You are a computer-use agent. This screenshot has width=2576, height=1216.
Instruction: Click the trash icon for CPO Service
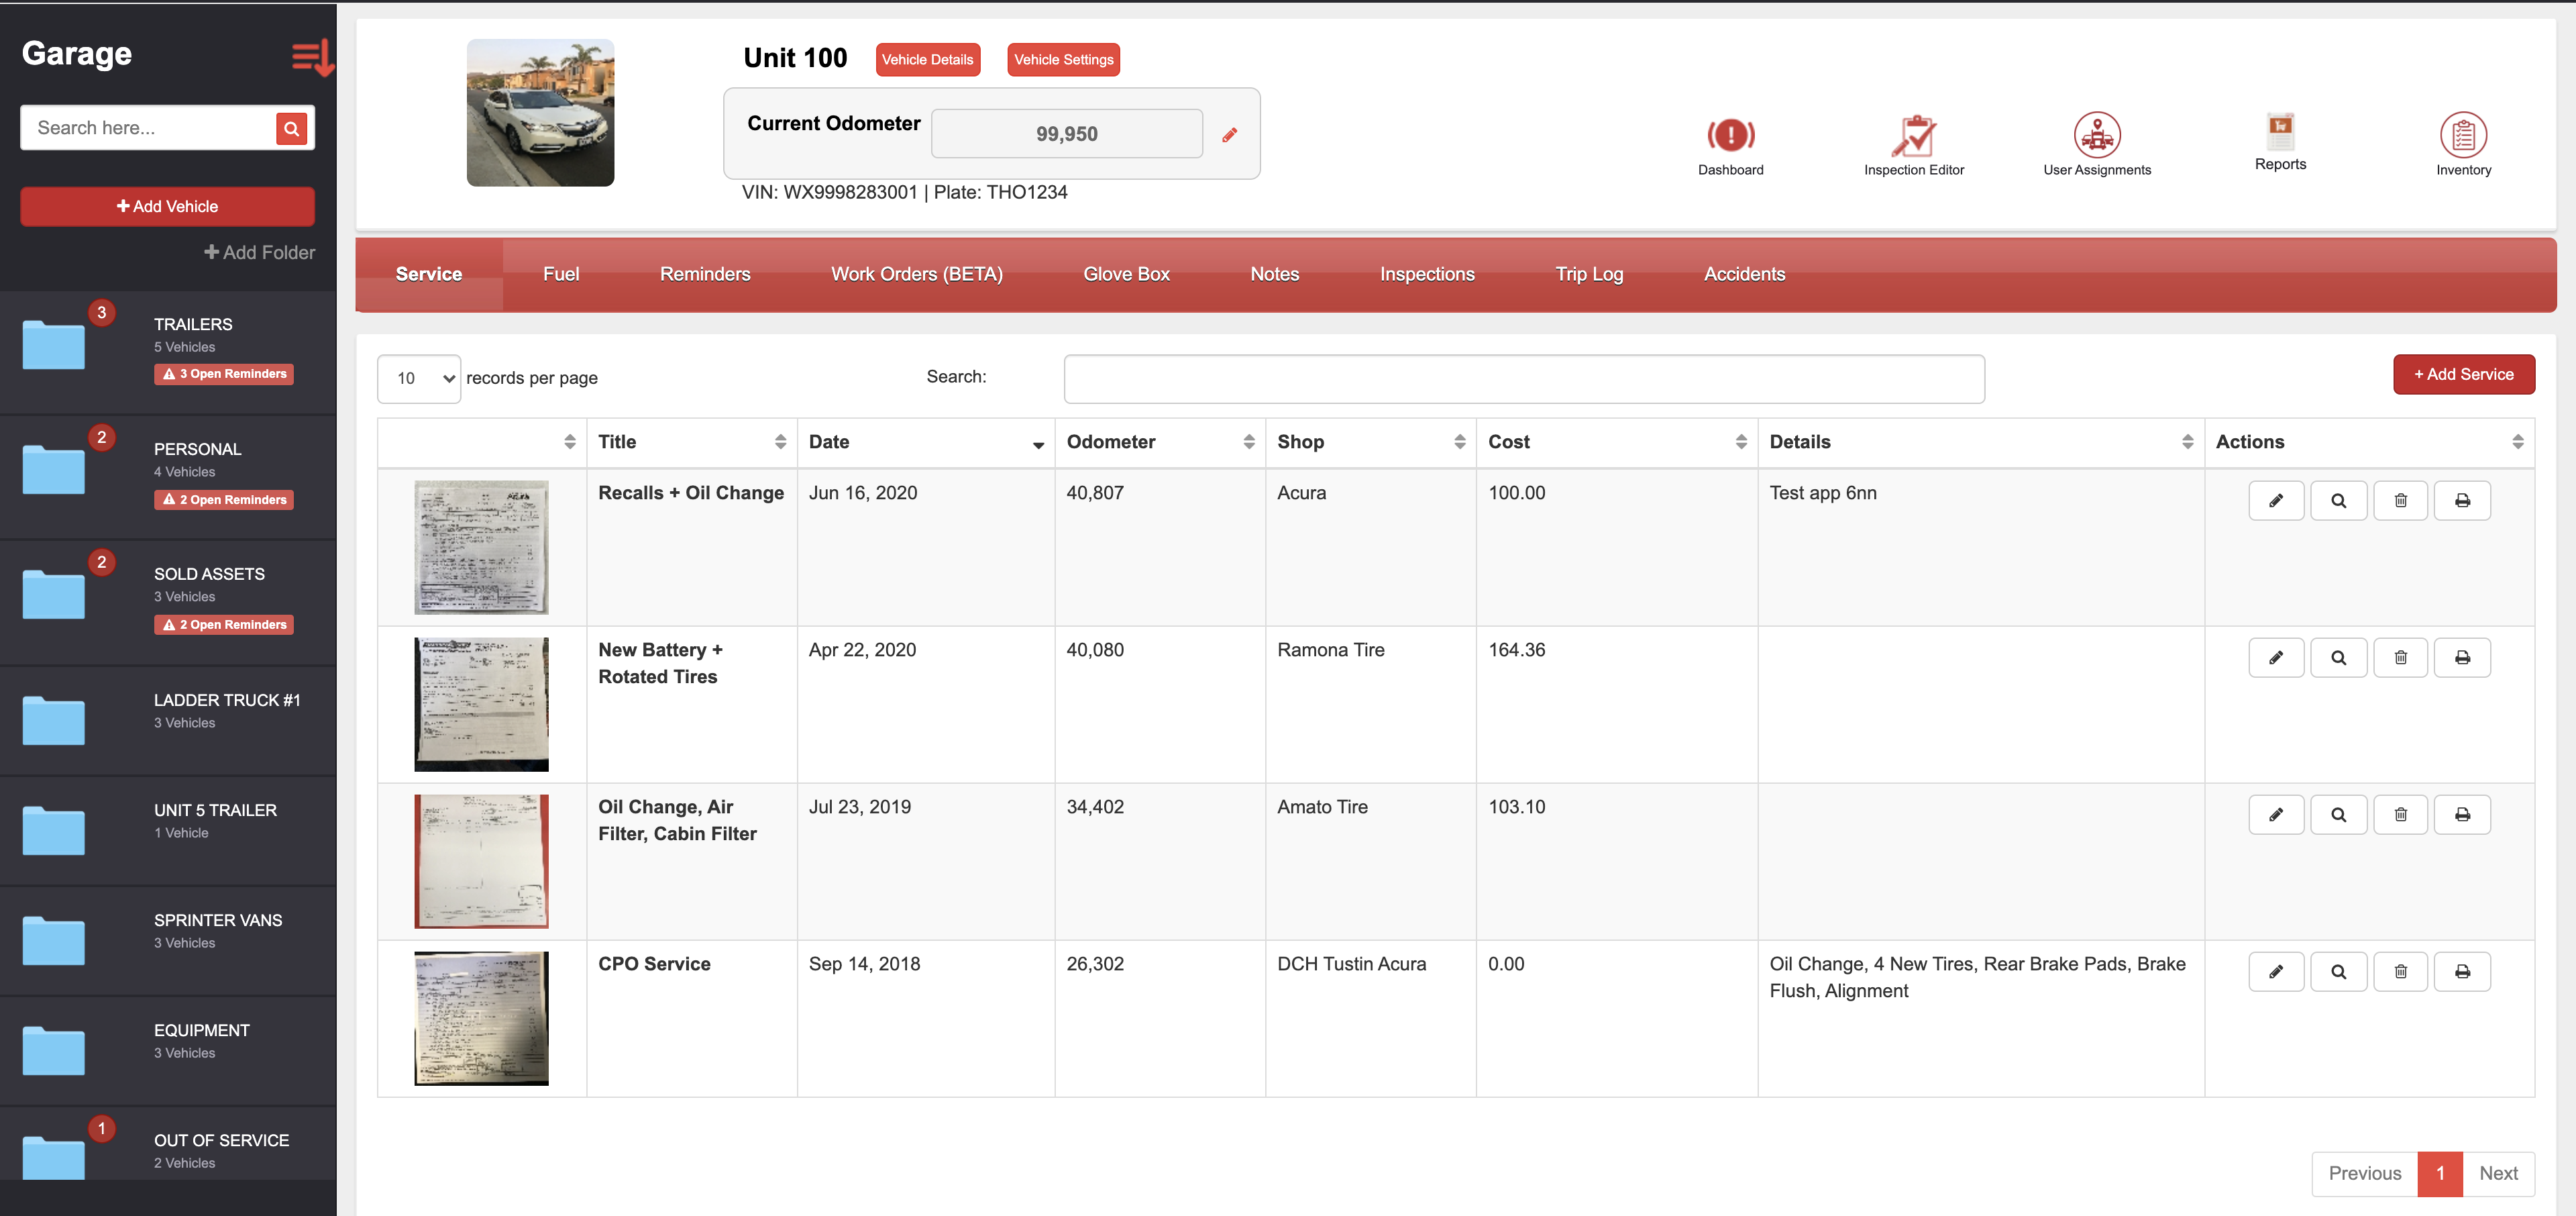[x=2400, y=971]
